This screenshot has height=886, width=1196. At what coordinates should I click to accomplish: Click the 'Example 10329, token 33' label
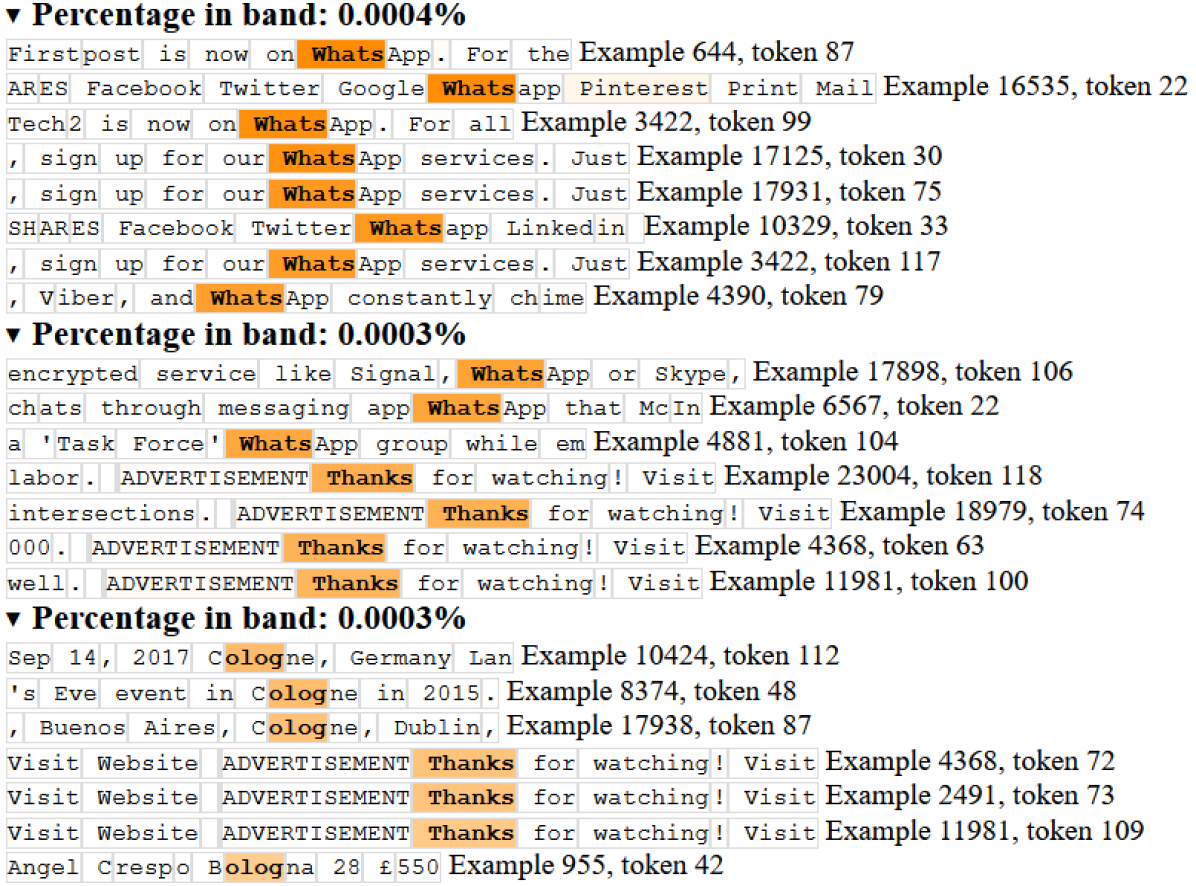tap(796, 226)
